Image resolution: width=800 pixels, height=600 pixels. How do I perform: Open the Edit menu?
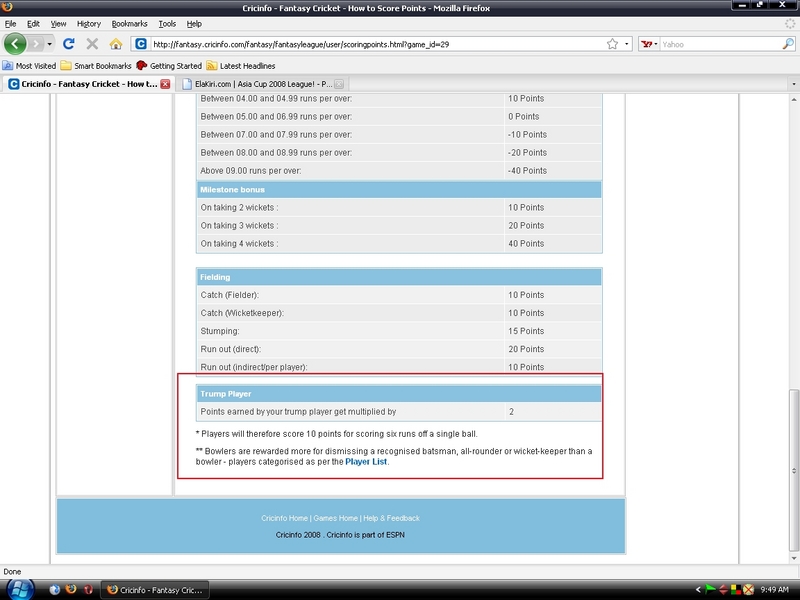coord(33,24)
